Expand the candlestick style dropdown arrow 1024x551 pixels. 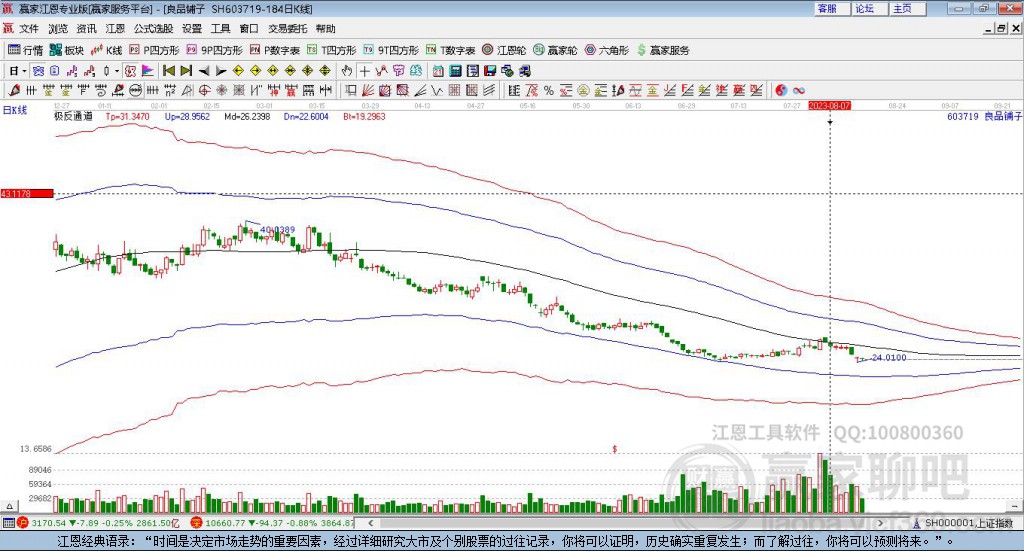(117, 71)
